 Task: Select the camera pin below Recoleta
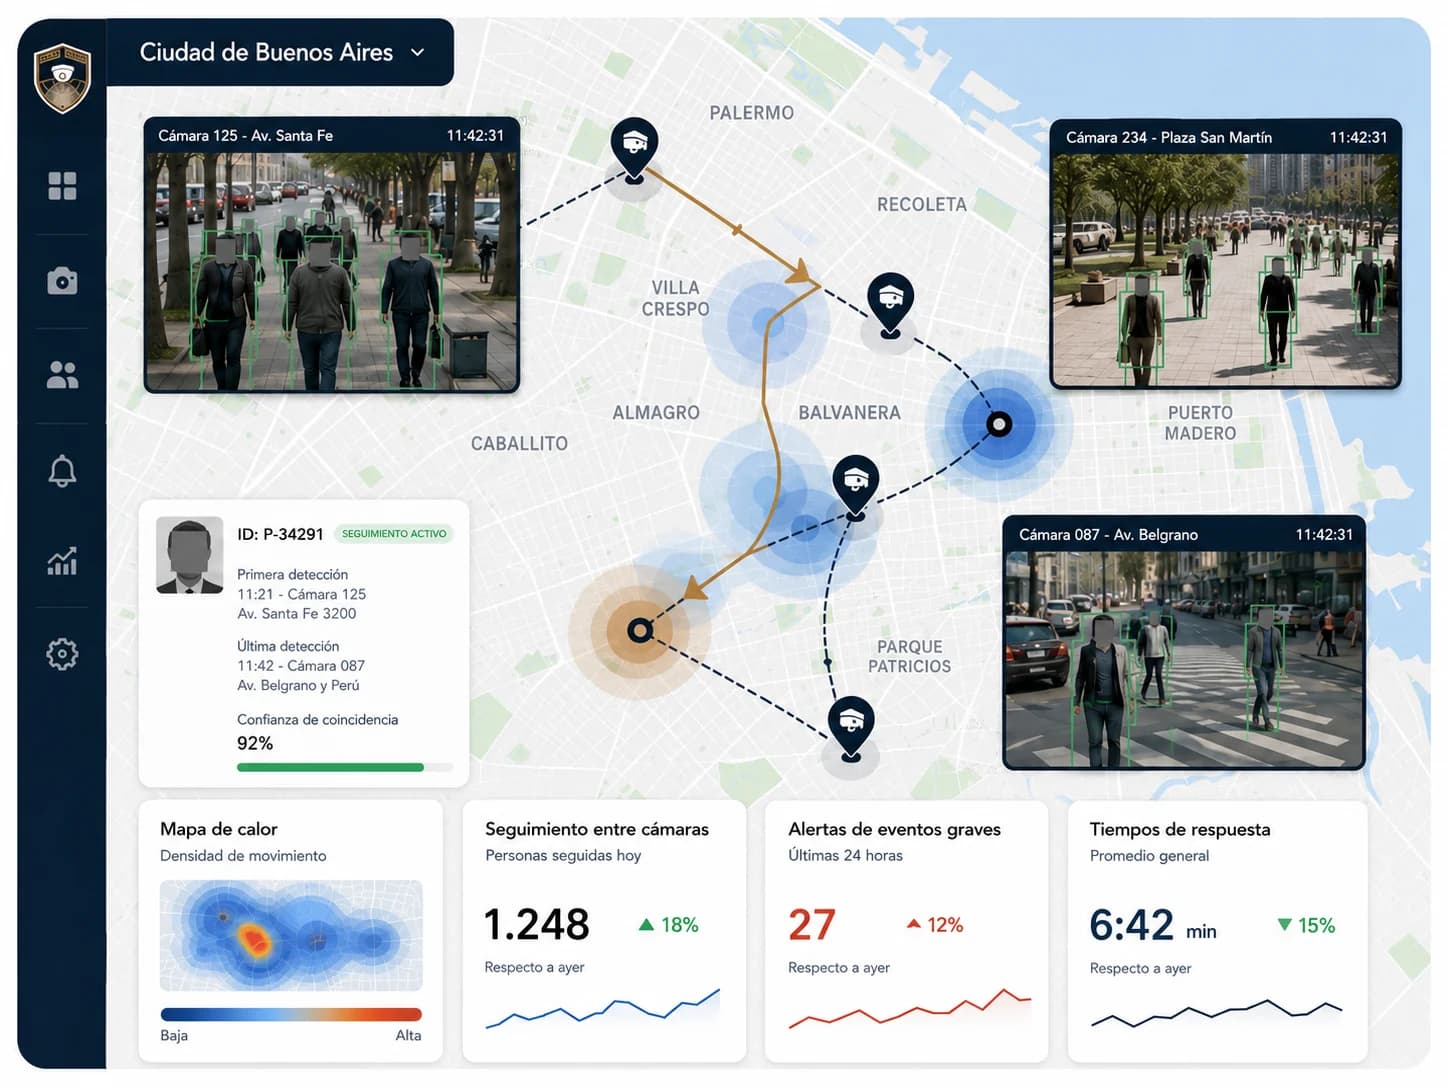(890, 304)
